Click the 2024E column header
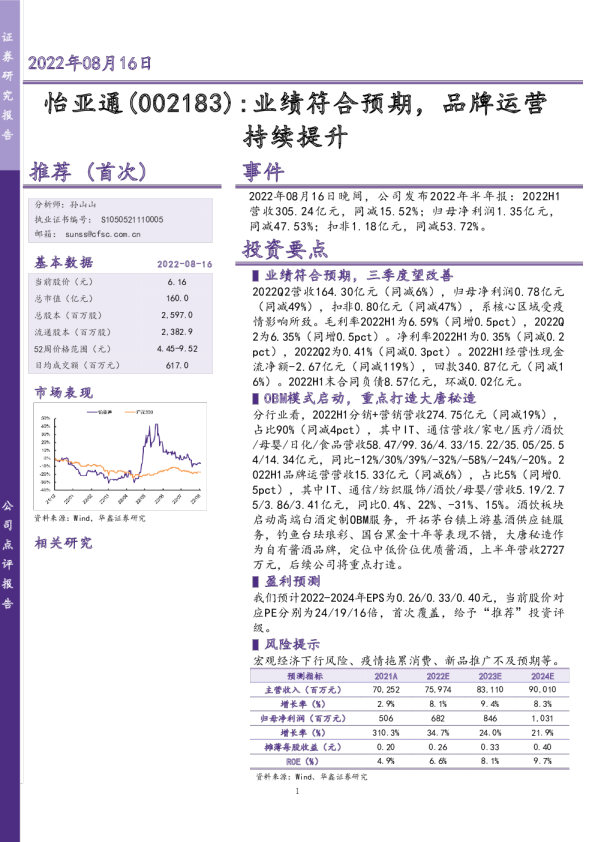This screenshot has height=842, width=595. (542, 676)
